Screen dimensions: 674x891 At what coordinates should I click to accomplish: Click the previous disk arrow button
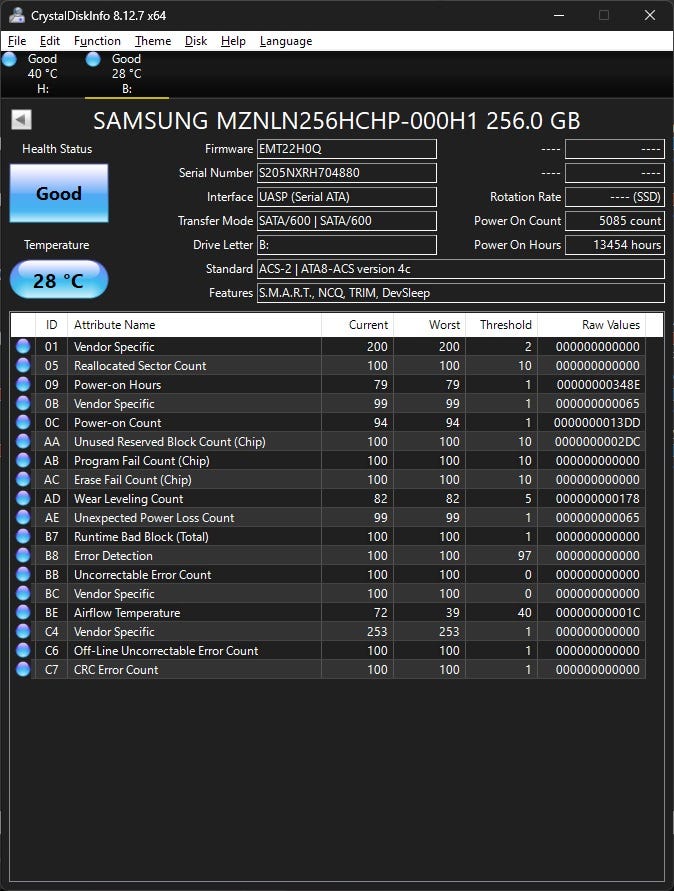22,120
